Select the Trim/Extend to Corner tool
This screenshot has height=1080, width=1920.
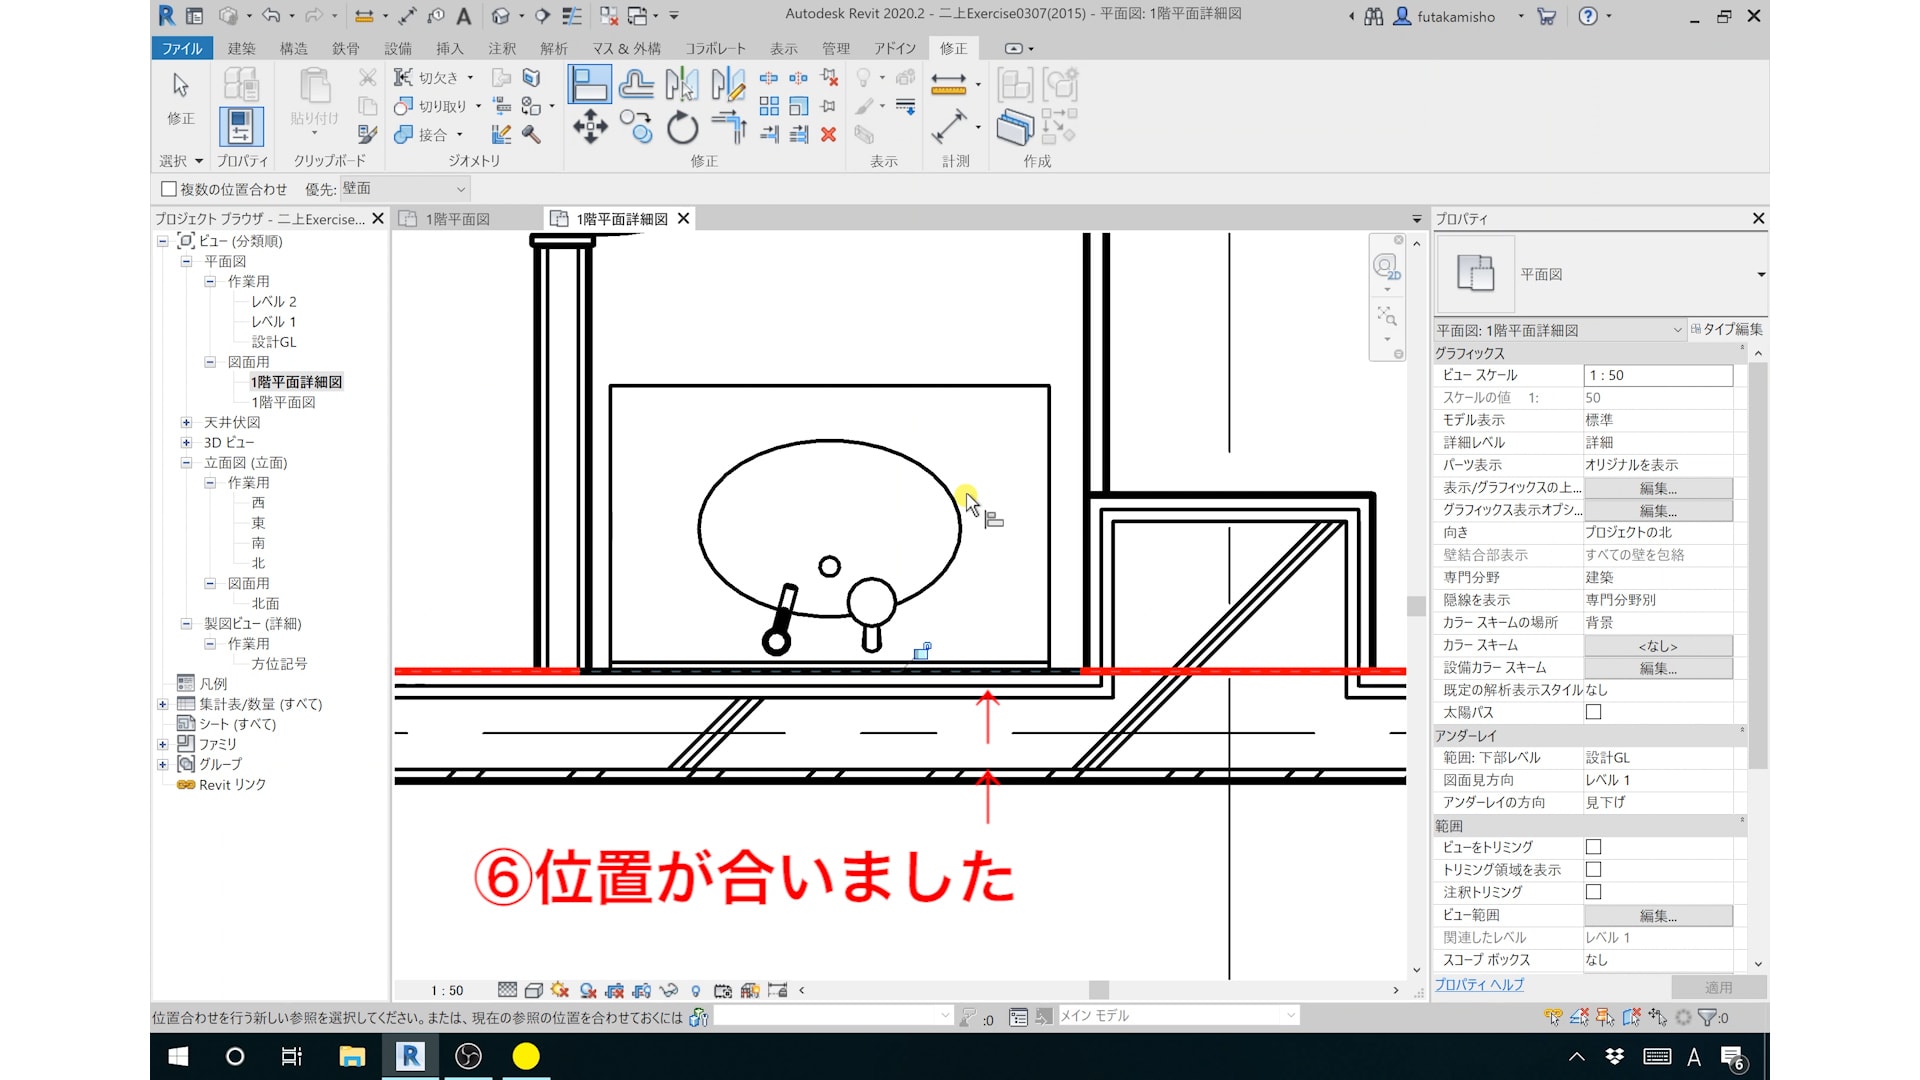(x=729, y=127)
